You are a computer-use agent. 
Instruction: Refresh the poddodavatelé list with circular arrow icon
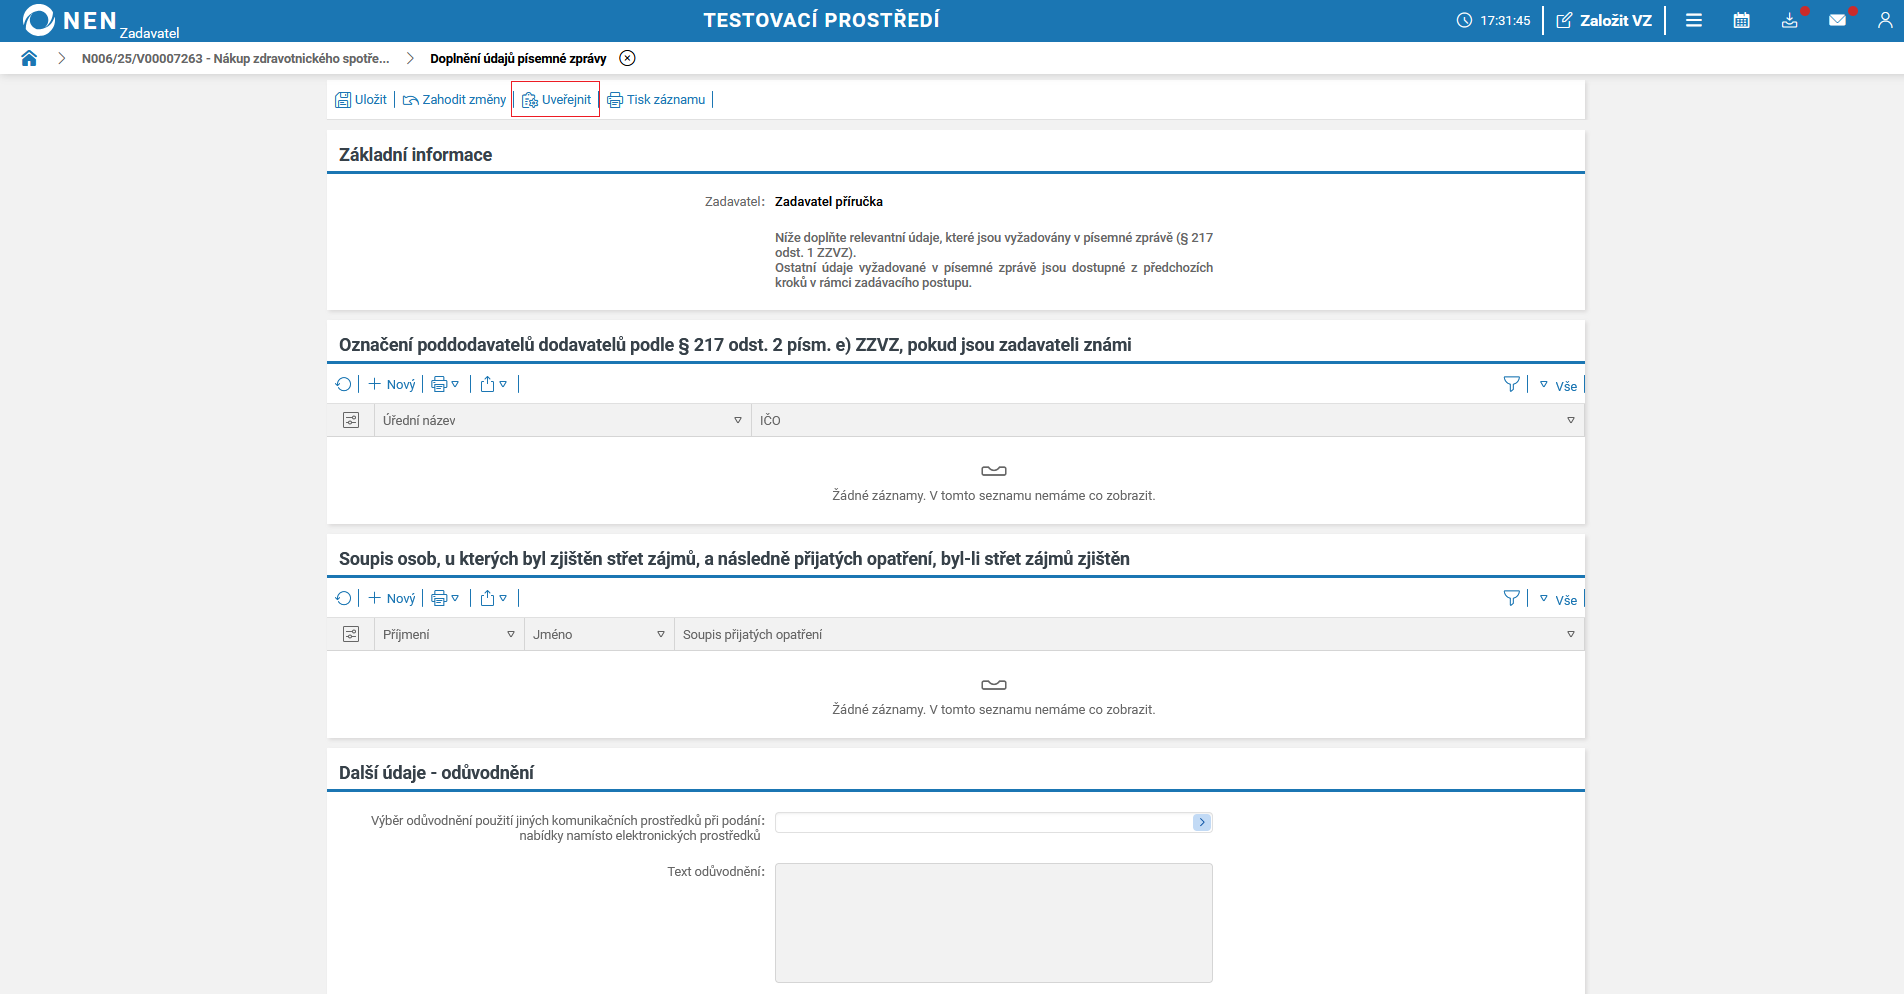344,384
